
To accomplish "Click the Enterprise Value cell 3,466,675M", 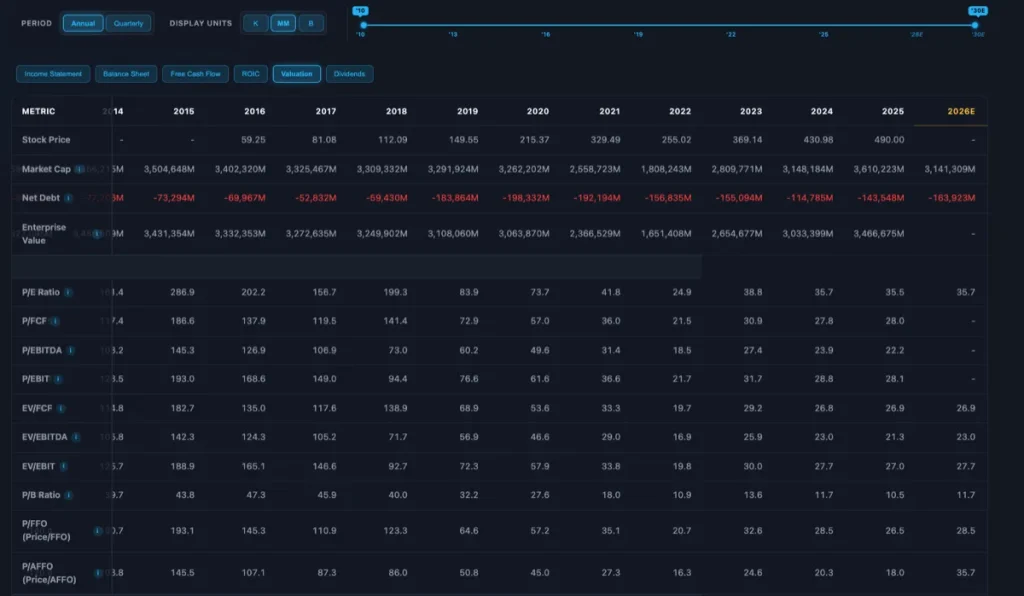I will (x=878, y=234).
